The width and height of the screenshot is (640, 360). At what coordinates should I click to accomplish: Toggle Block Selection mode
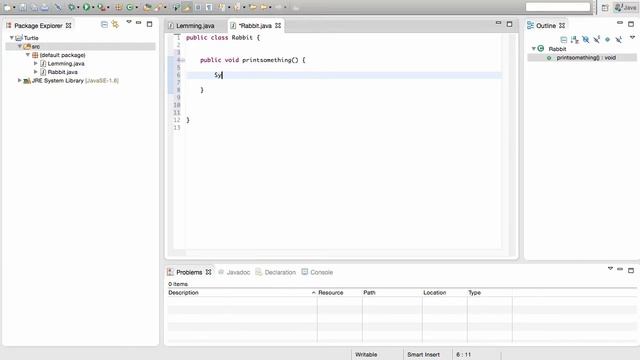click(x=198, y=7)
